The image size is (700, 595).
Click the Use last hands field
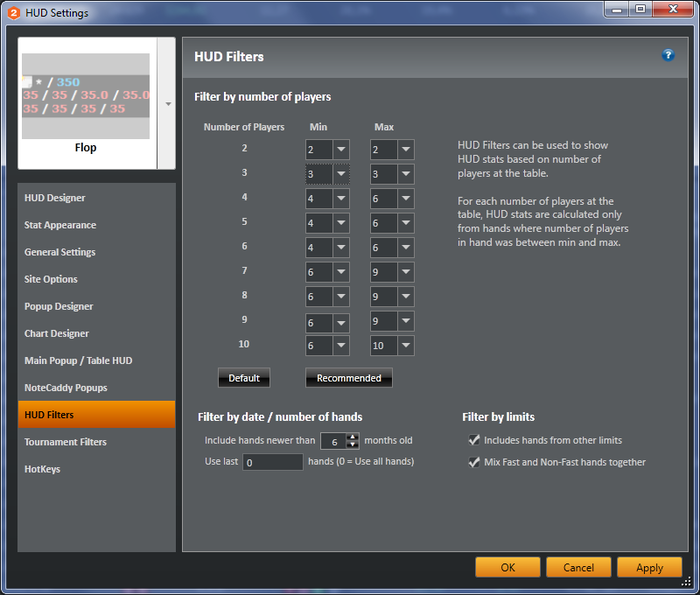pos(273,462)
